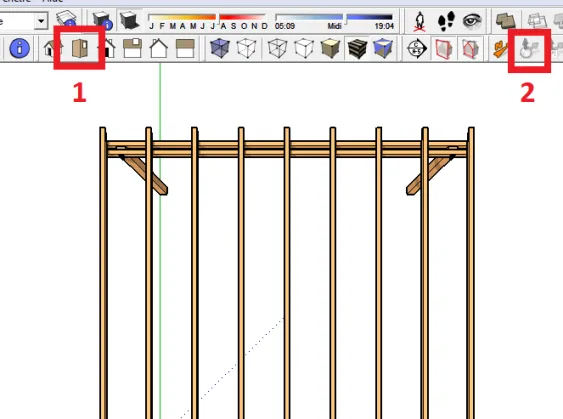The height and width of the screenshot is (419, 563).
Task: Open the Fenêtre menu
Action: 15,1
